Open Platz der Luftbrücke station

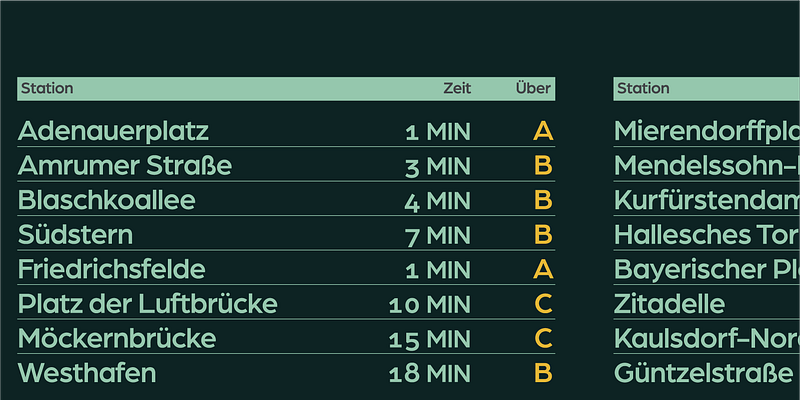click(147, 304)
